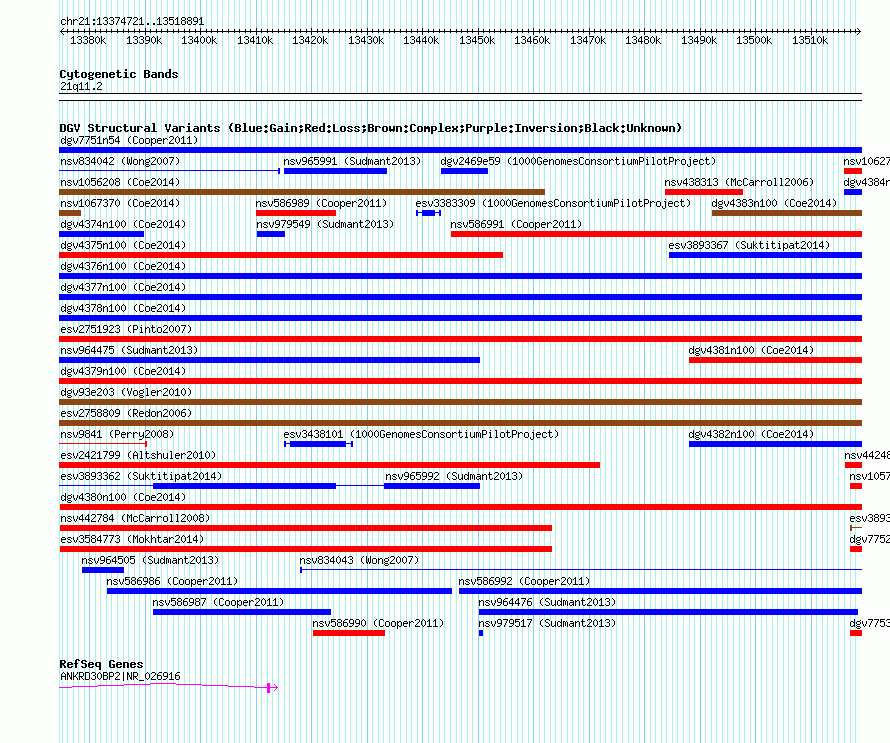Click the small blue box under nsv979517
890x743 pixels.
[481, 633]
